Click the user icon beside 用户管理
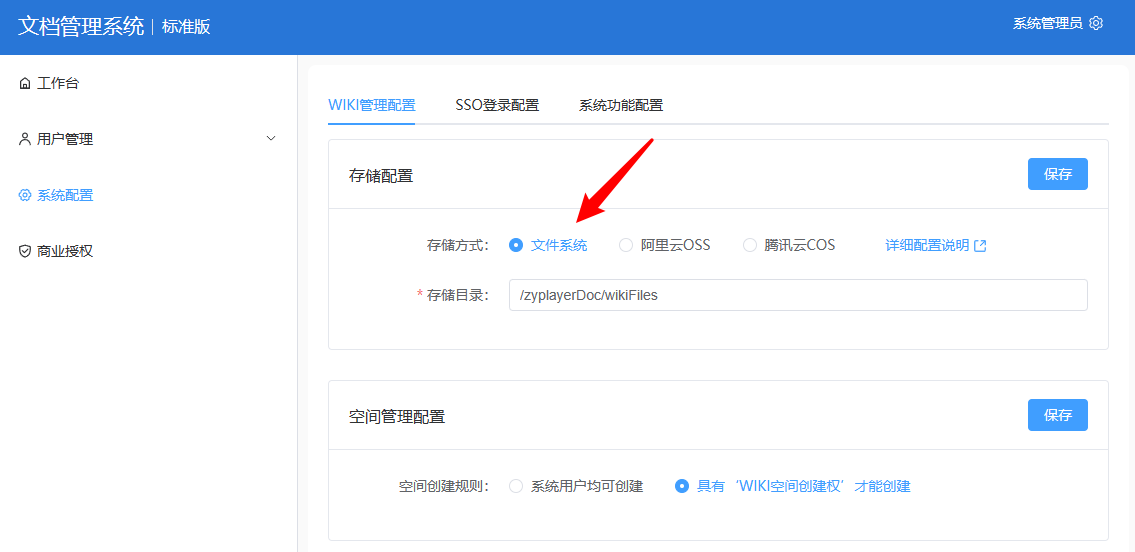This screenshot has width=1135, height=552. point(25,140)
